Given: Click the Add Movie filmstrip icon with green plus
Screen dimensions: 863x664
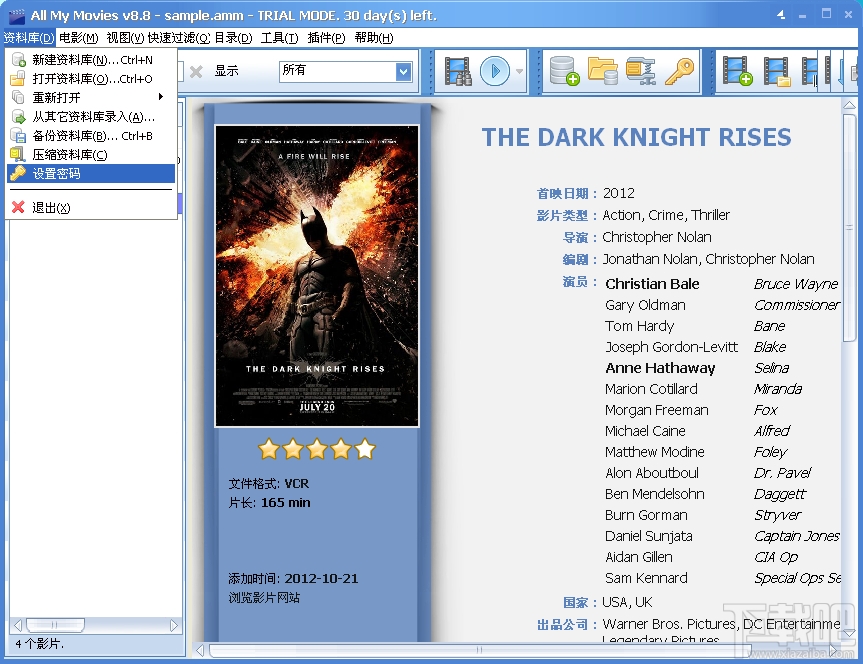Looking at the screenshot, I should point(735,71).
